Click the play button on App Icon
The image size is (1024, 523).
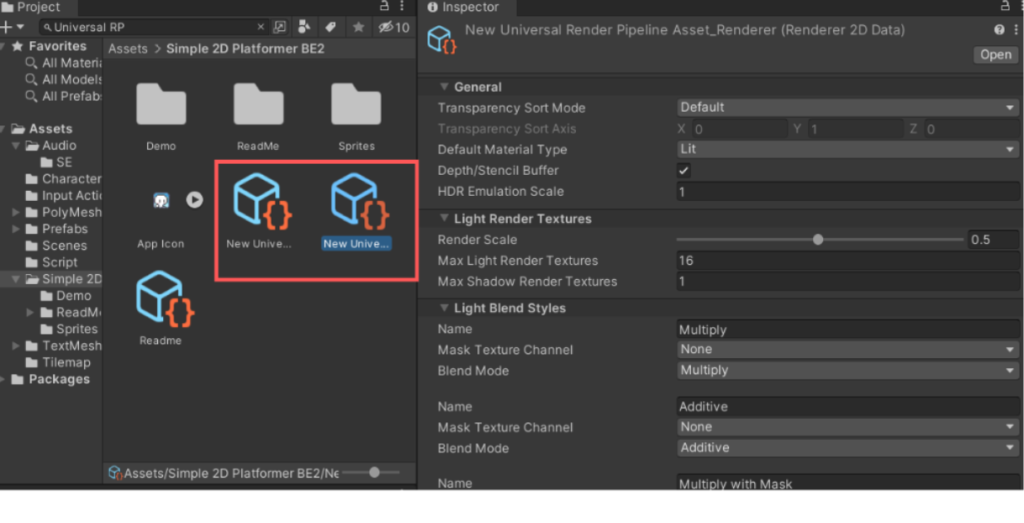(x=194, y=200)
